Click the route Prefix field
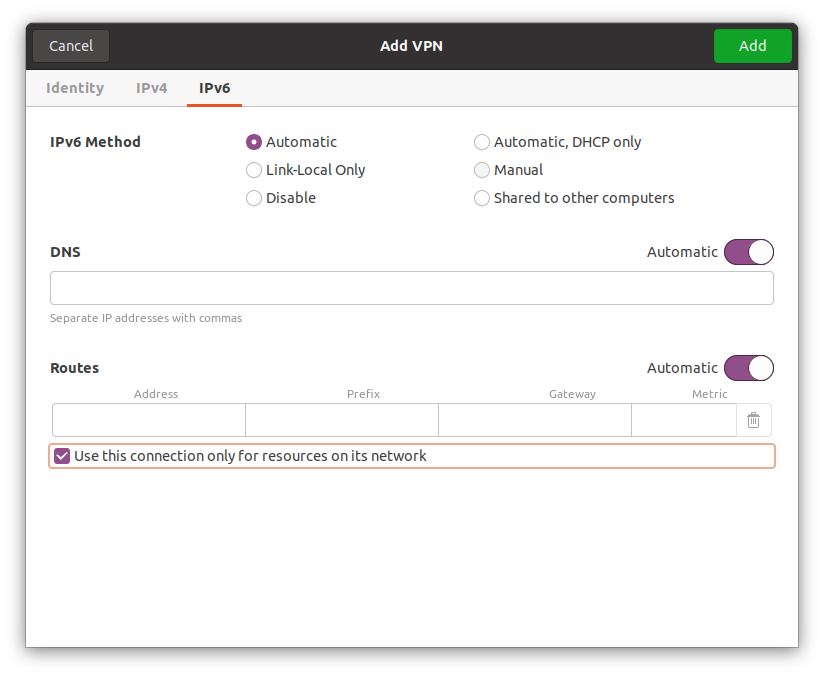 click(342, 421)
